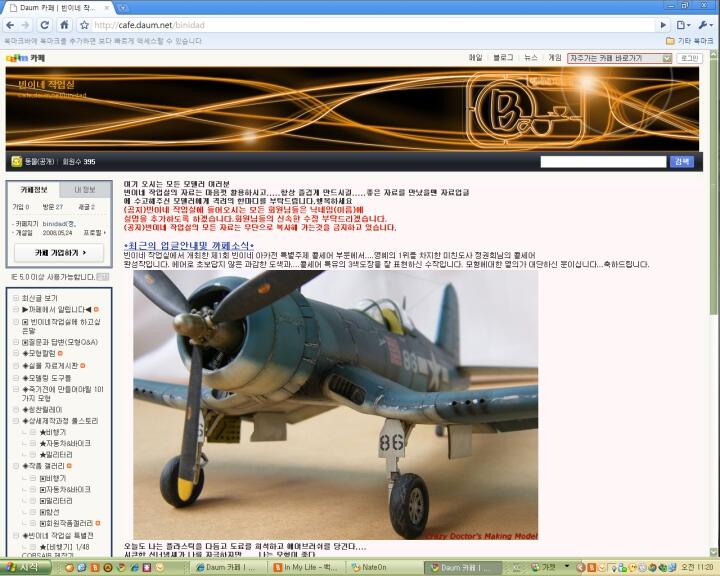Open the page menu icon
Image resolution: width=720 pixels, height=576 pixels.
[x=683, y=24]
